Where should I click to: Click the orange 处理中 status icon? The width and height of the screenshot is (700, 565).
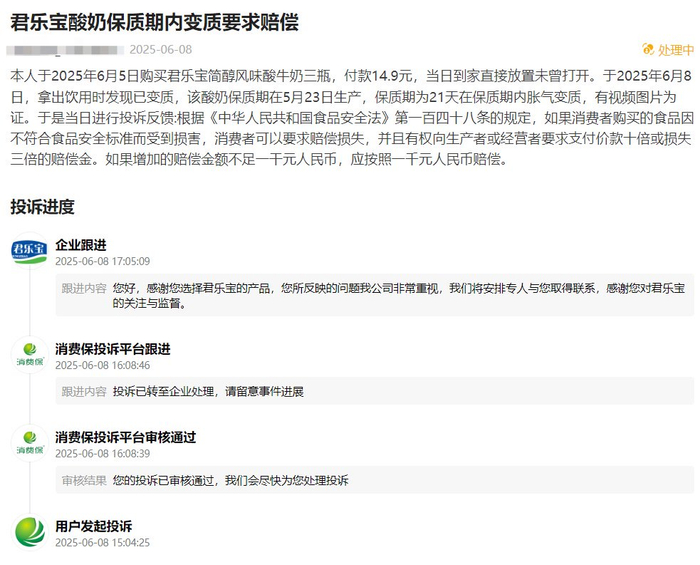point(648,50)
